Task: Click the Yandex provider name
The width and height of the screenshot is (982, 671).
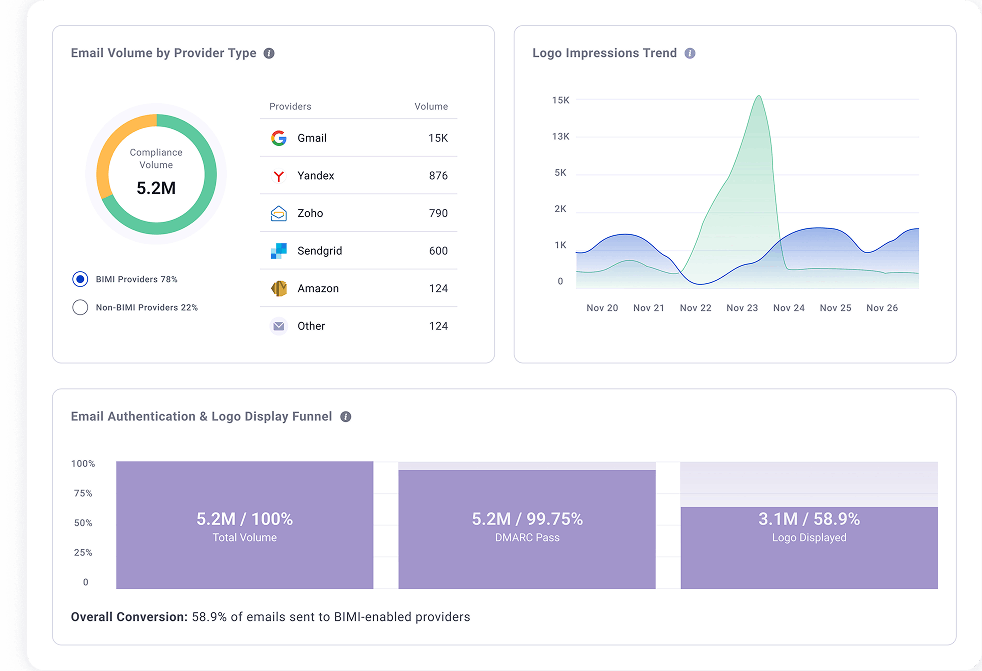Action: pyautogui.click(x=316, y=175)
